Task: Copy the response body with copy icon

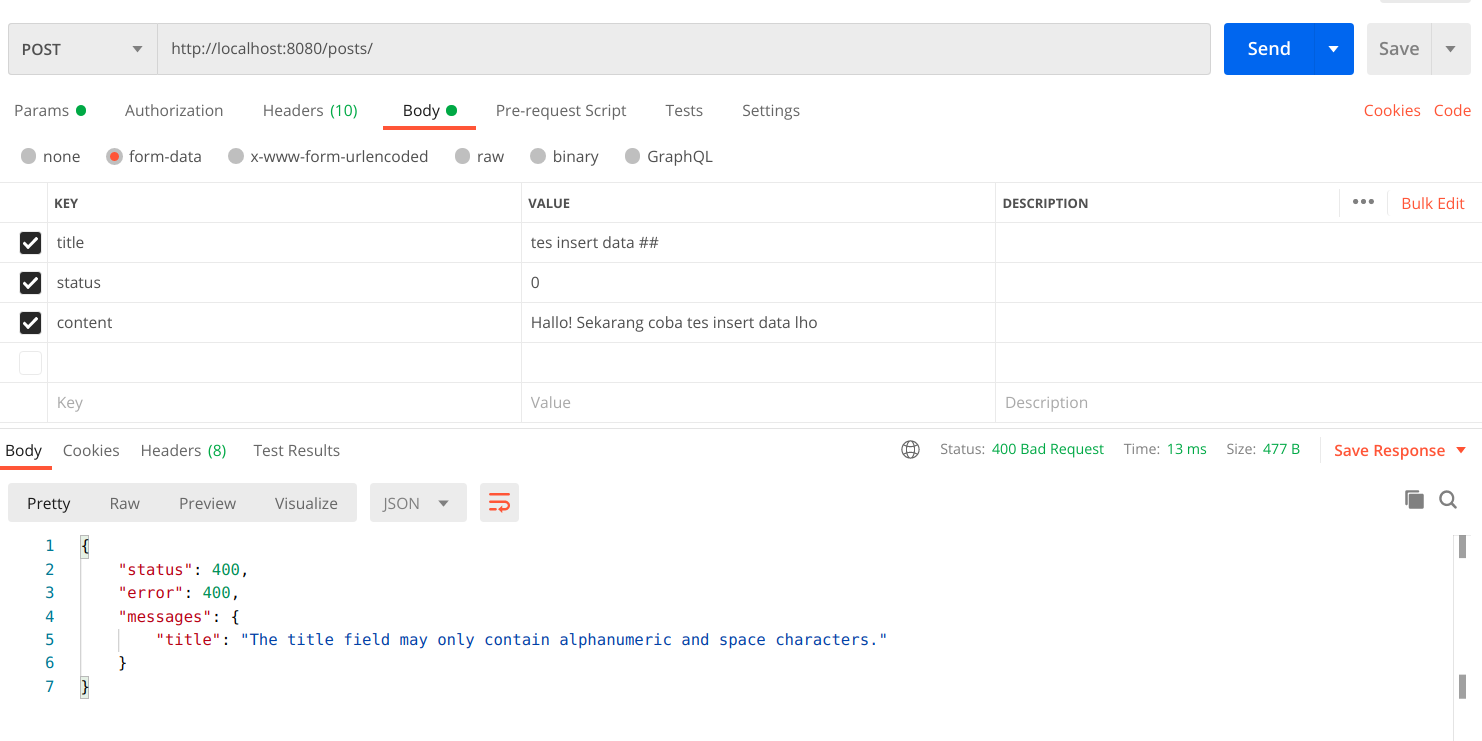Action: 1414,500
